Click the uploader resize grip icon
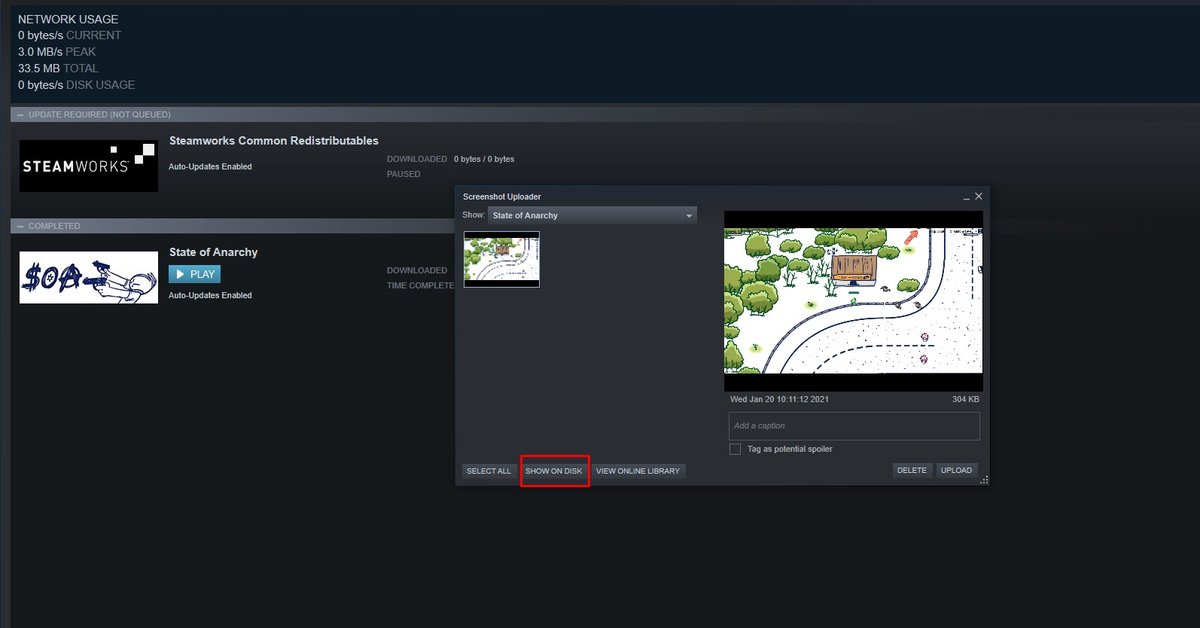Viewport: 1200px width, 628px height. (x=984, y=481)
